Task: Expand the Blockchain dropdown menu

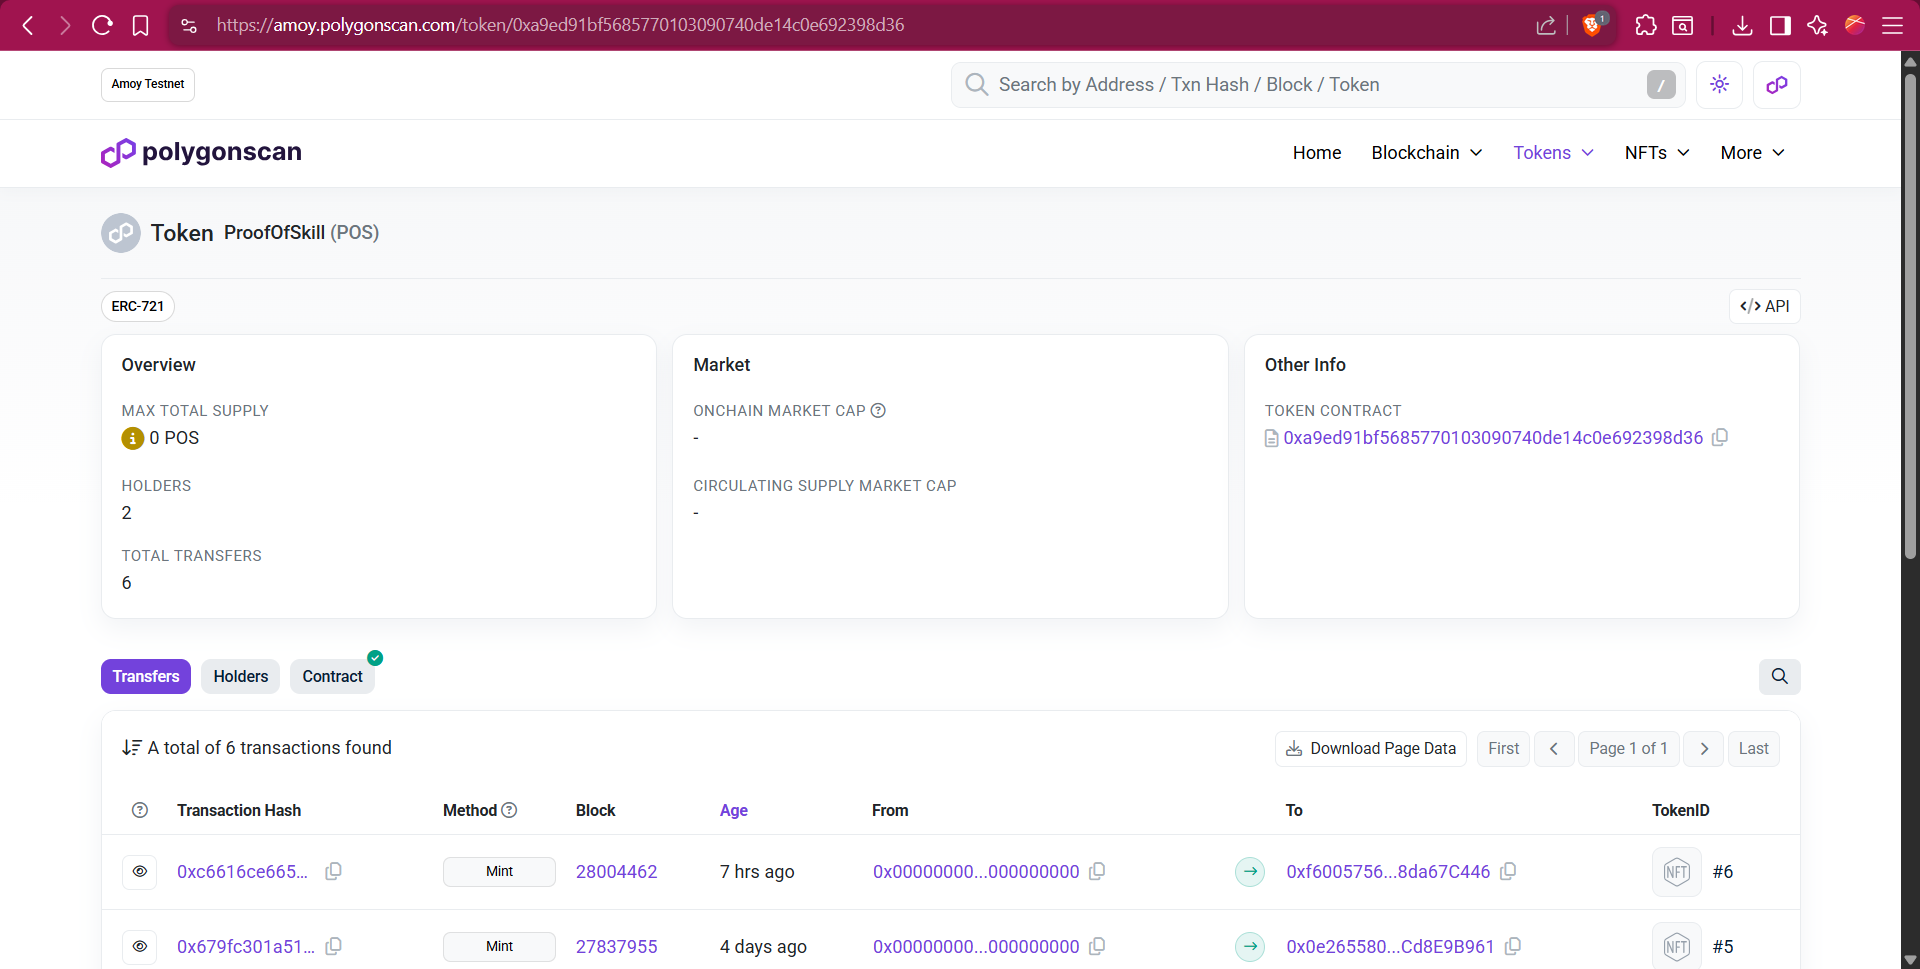Action: [x=1427, y=153]
